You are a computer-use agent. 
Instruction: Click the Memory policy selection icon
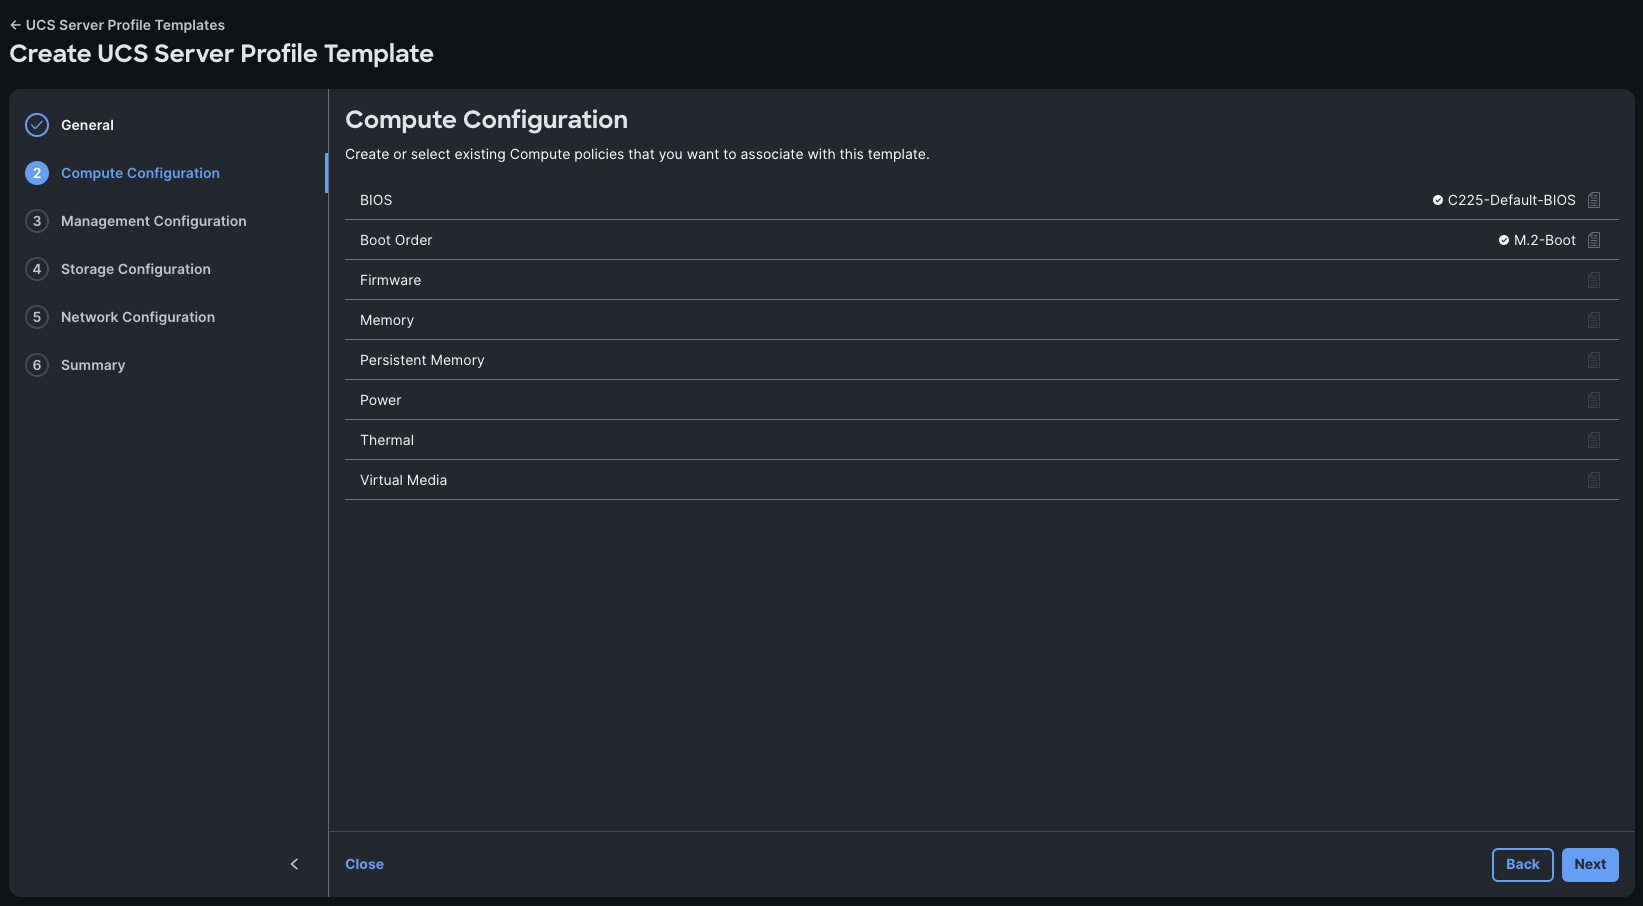click(1594, 320)
